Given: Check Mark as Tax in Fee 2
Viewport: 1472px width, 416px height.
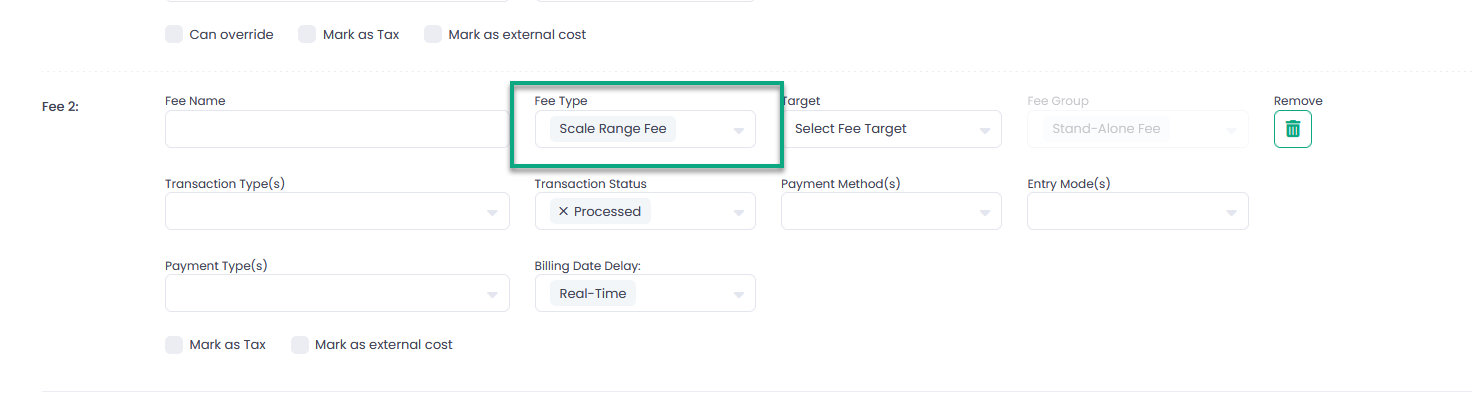Looking at the screenshot, I should 174,345.
